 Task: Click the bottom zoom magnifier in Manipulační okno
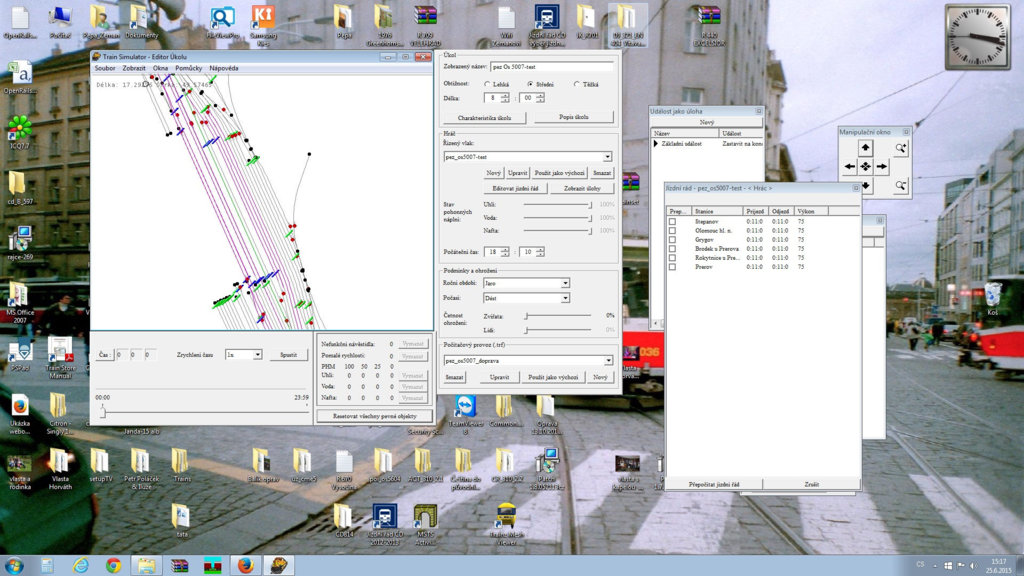(901, 186)
